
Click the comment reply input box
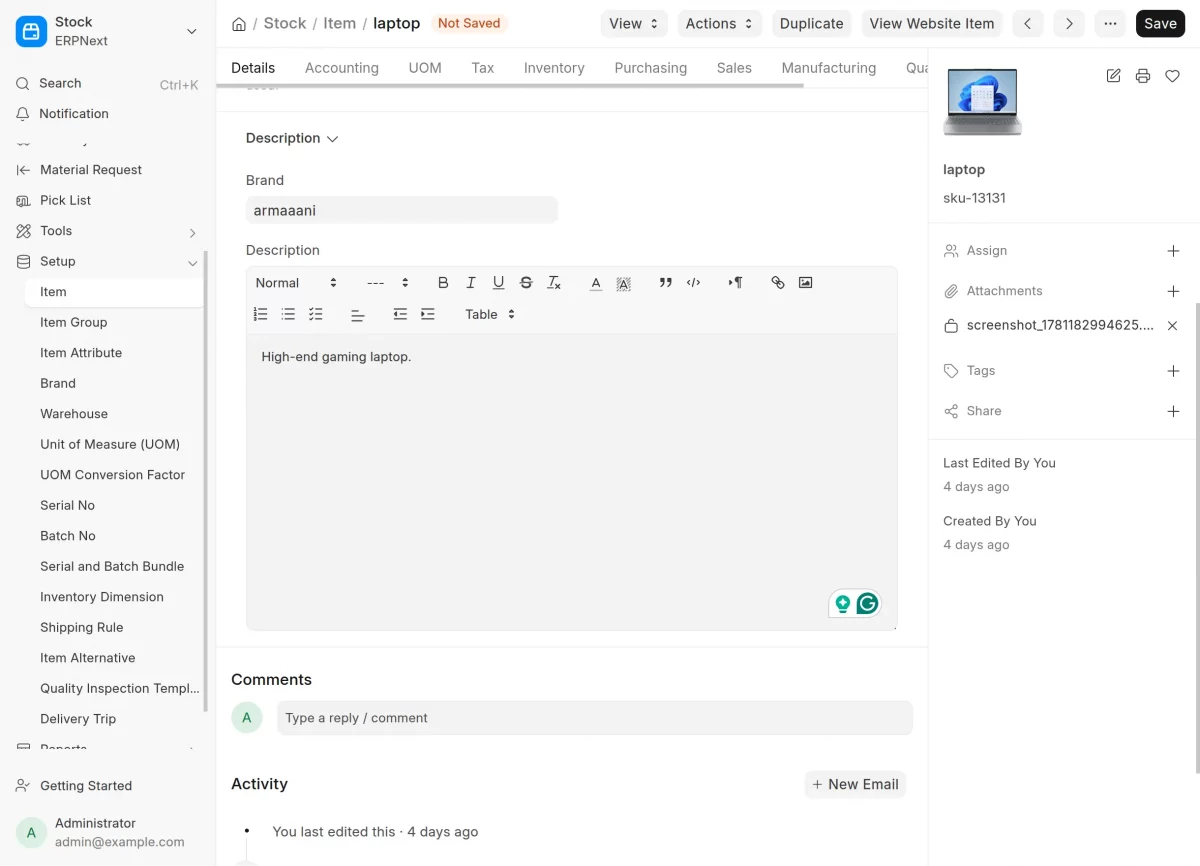tap(595, 718)
